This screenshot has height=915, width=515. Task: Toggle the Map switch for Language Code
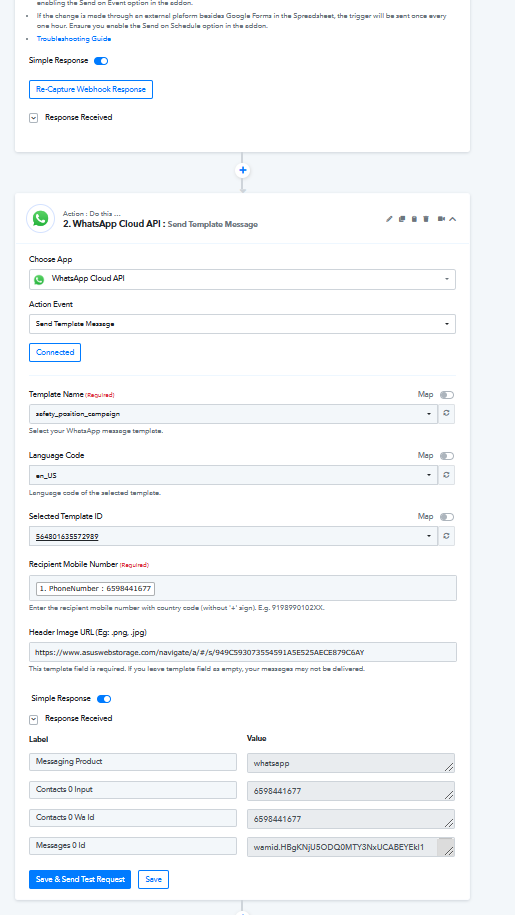pyautogui.click(x=447, y=456)
